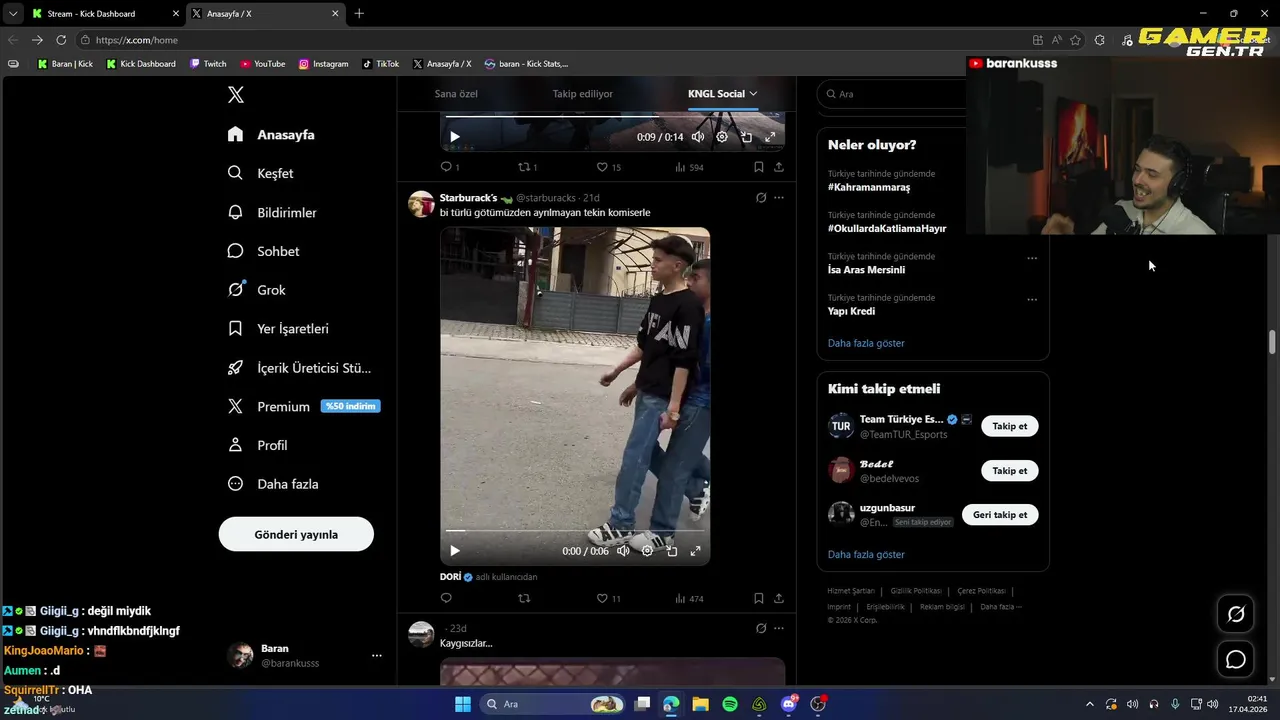
Task: Toggle picture-in-picture on Starburack's video
Action: (671, 551)
